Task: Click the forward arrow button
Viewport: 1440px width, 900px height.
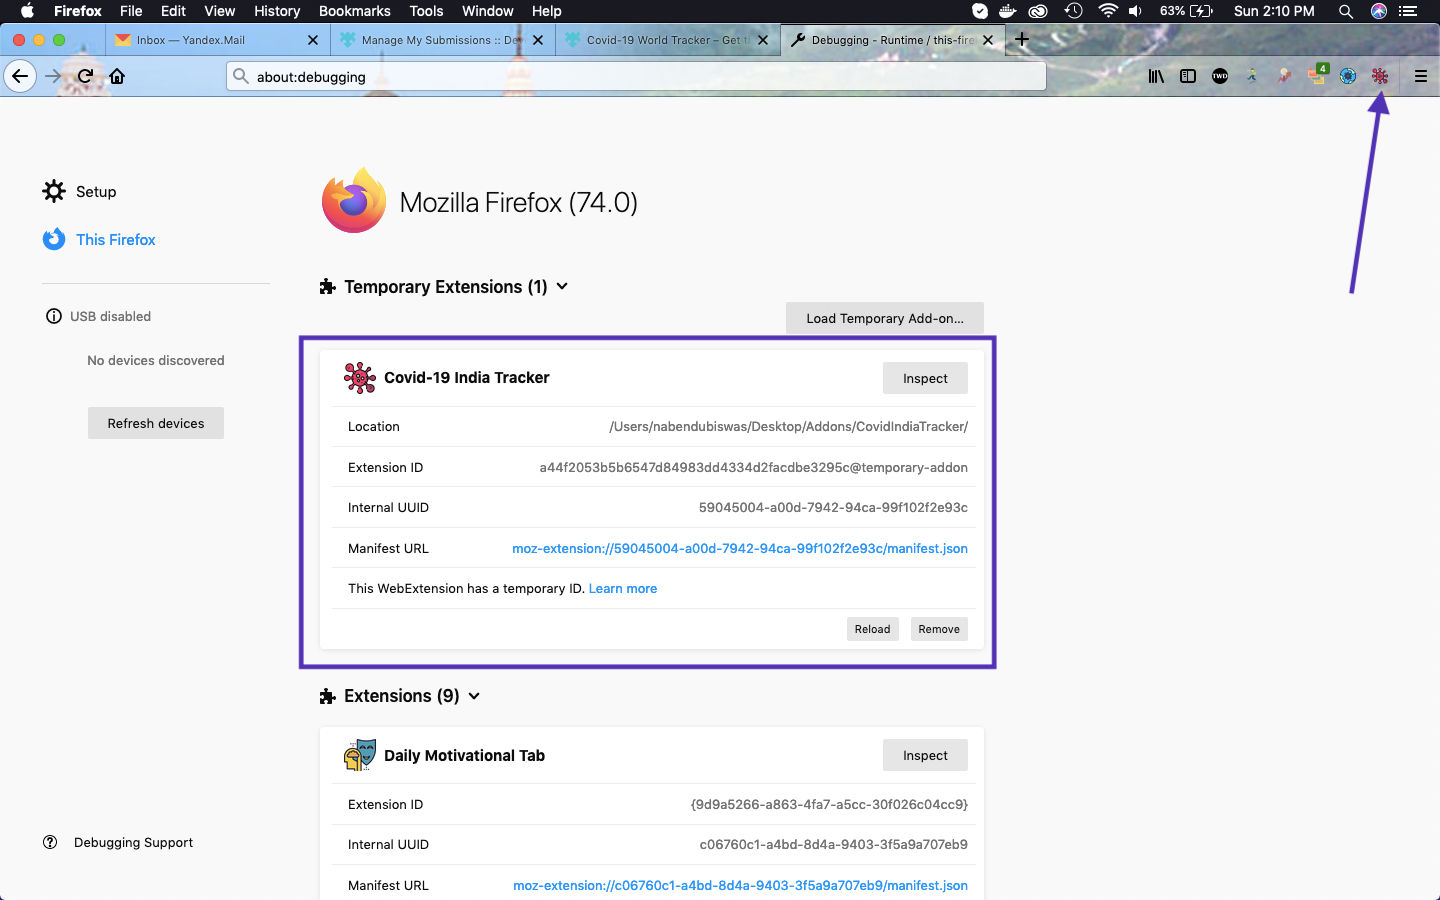Action: (x=53, y=76)
